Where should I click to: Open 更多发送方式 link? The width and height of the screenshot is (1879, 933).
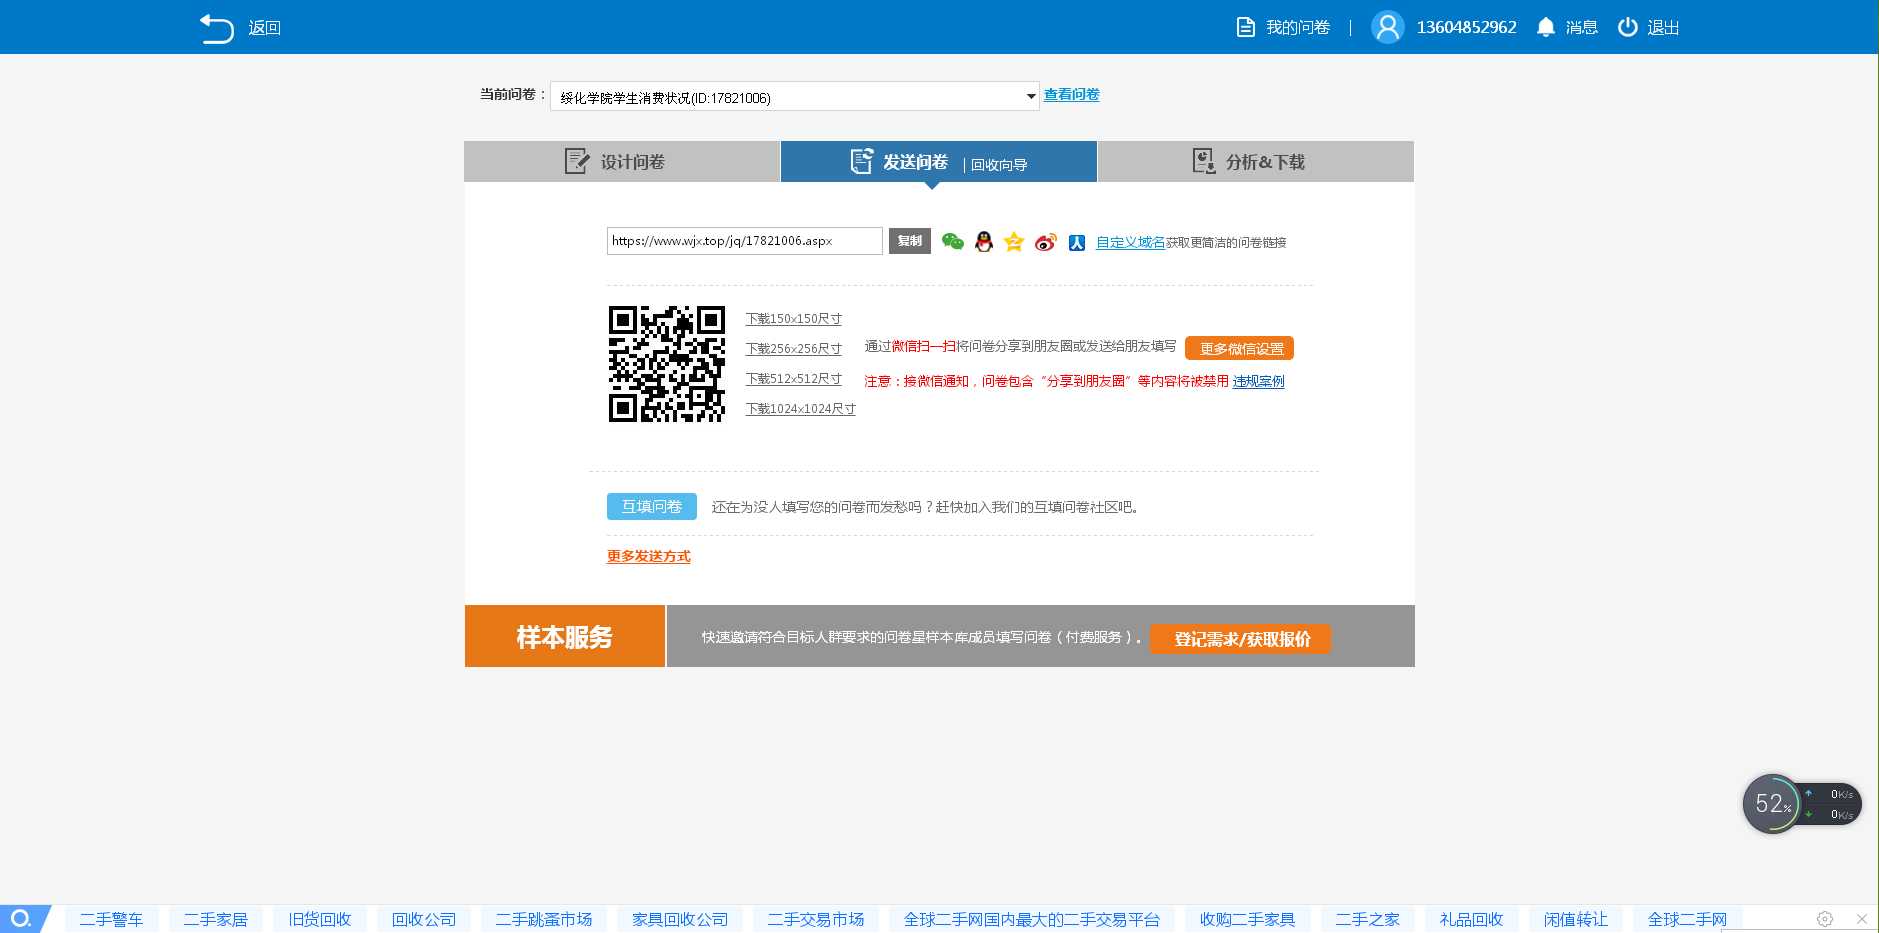pyautogui.click(x=649, y=556)
